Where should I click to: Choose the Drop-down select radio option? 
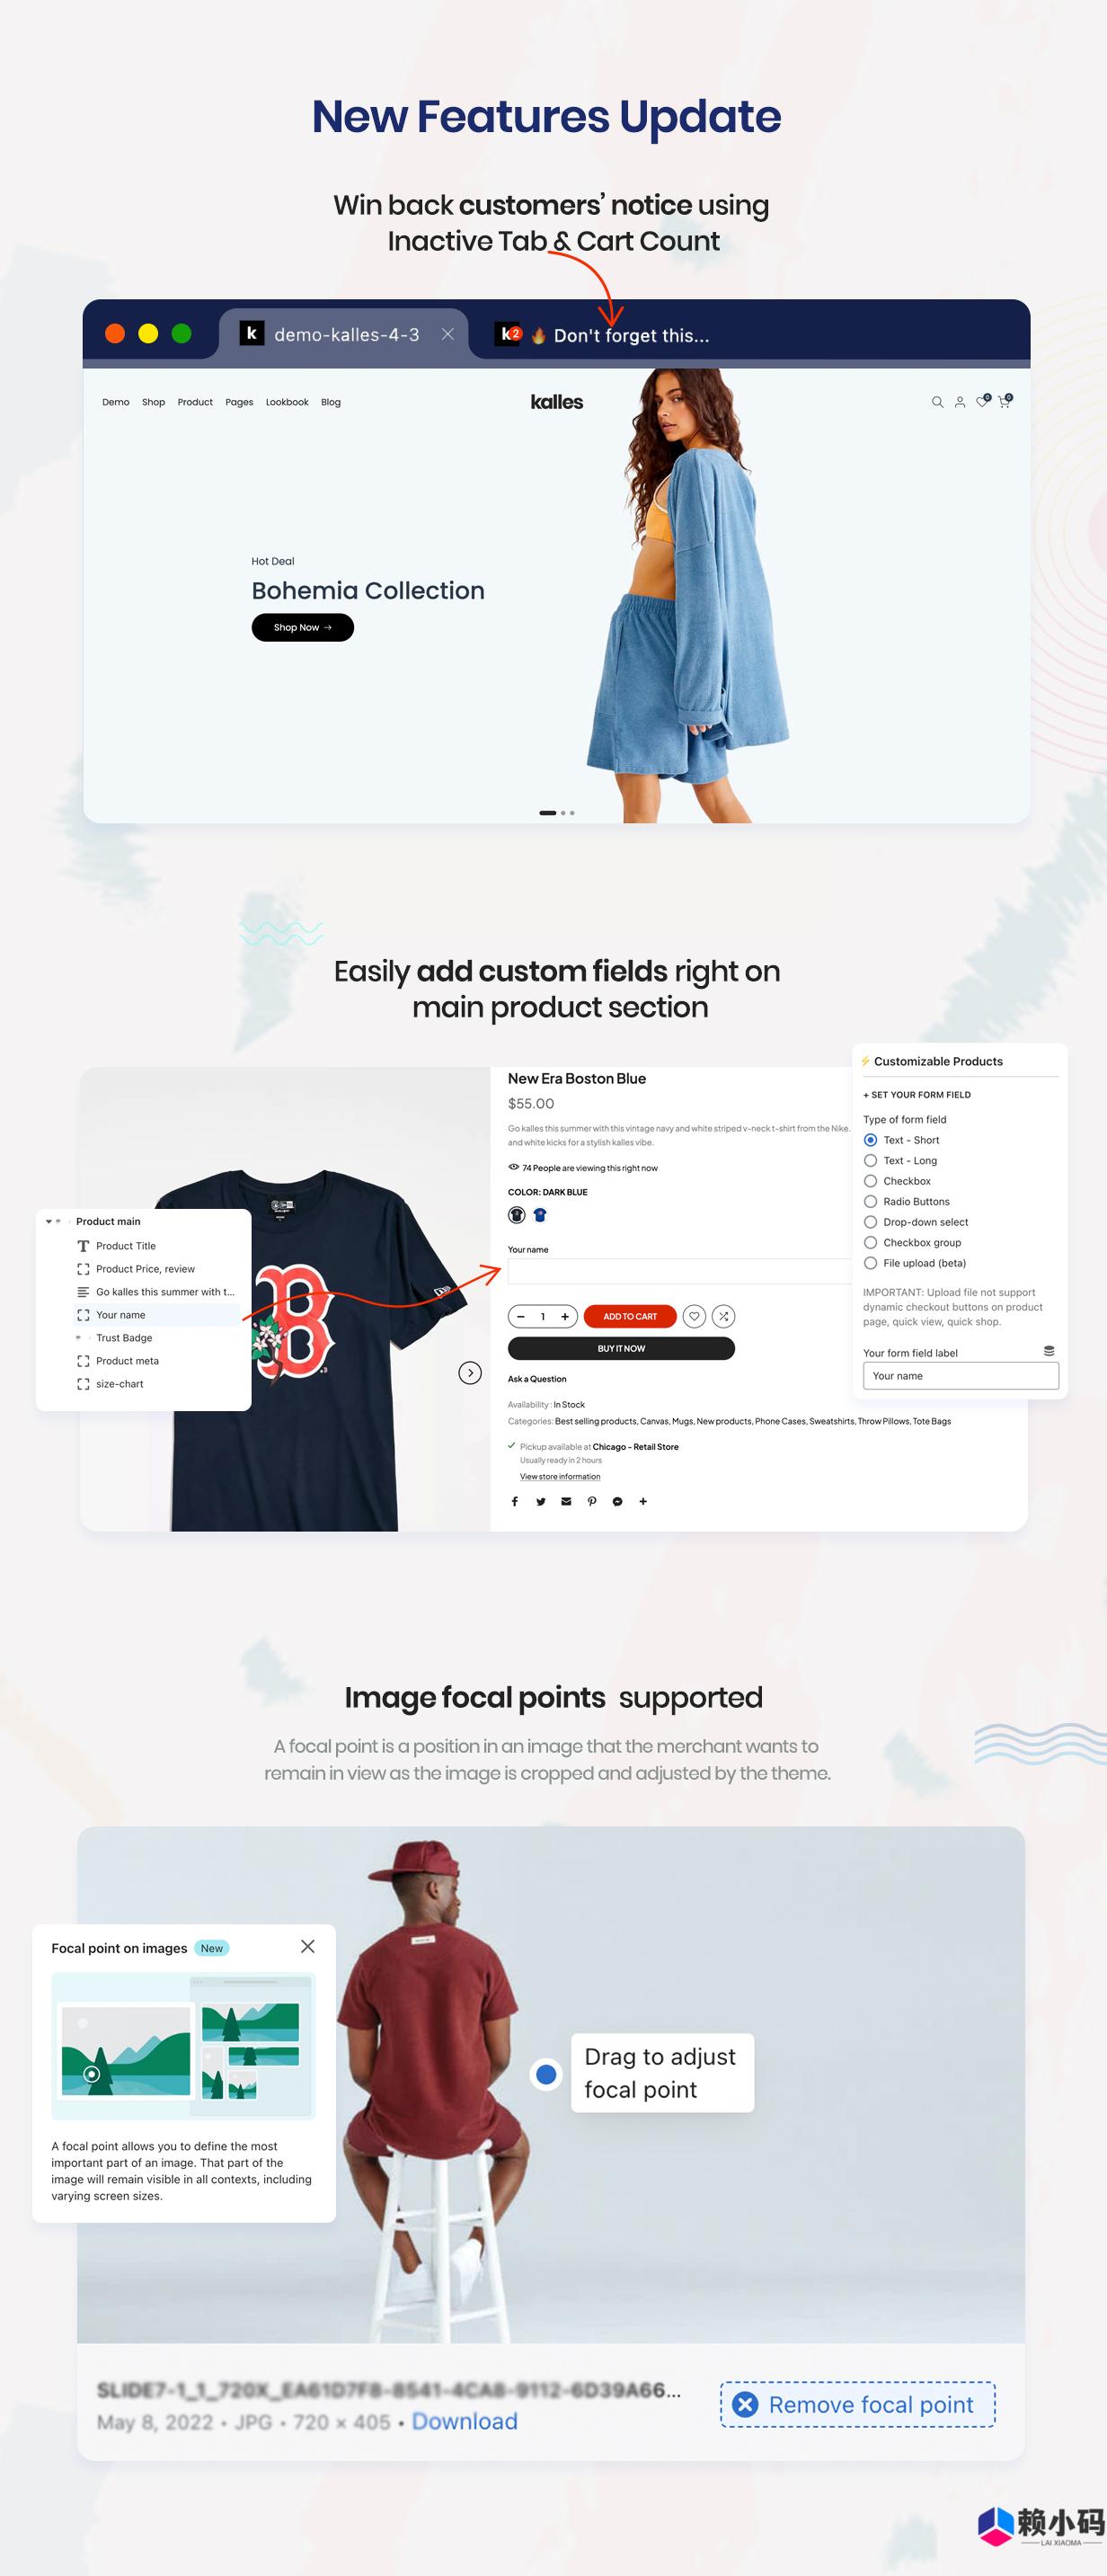(916, 1222)
